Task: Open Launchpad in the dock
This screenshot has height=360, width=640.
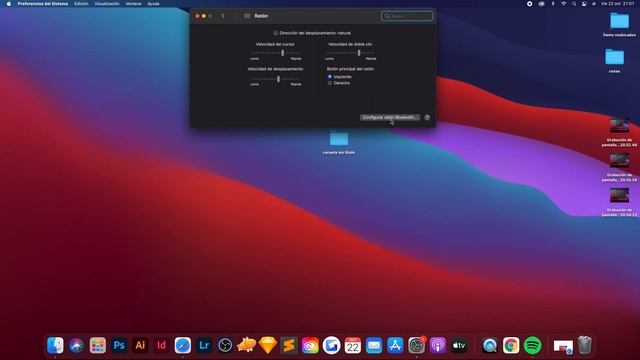Action: point(98,346)
